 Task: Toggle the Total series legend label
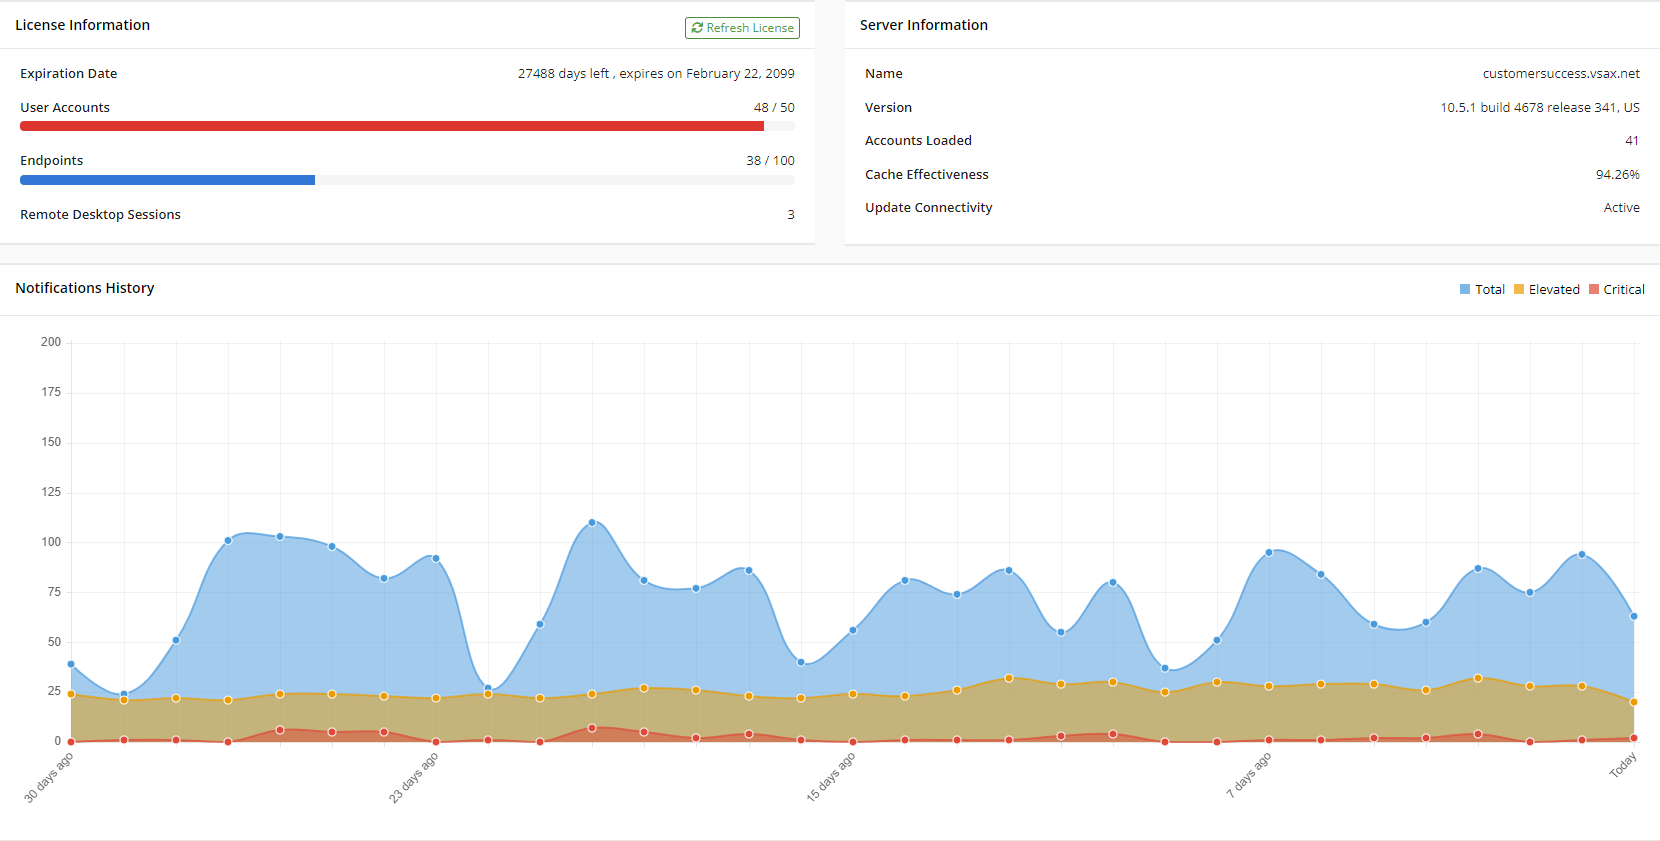(x=1489, y=290)
